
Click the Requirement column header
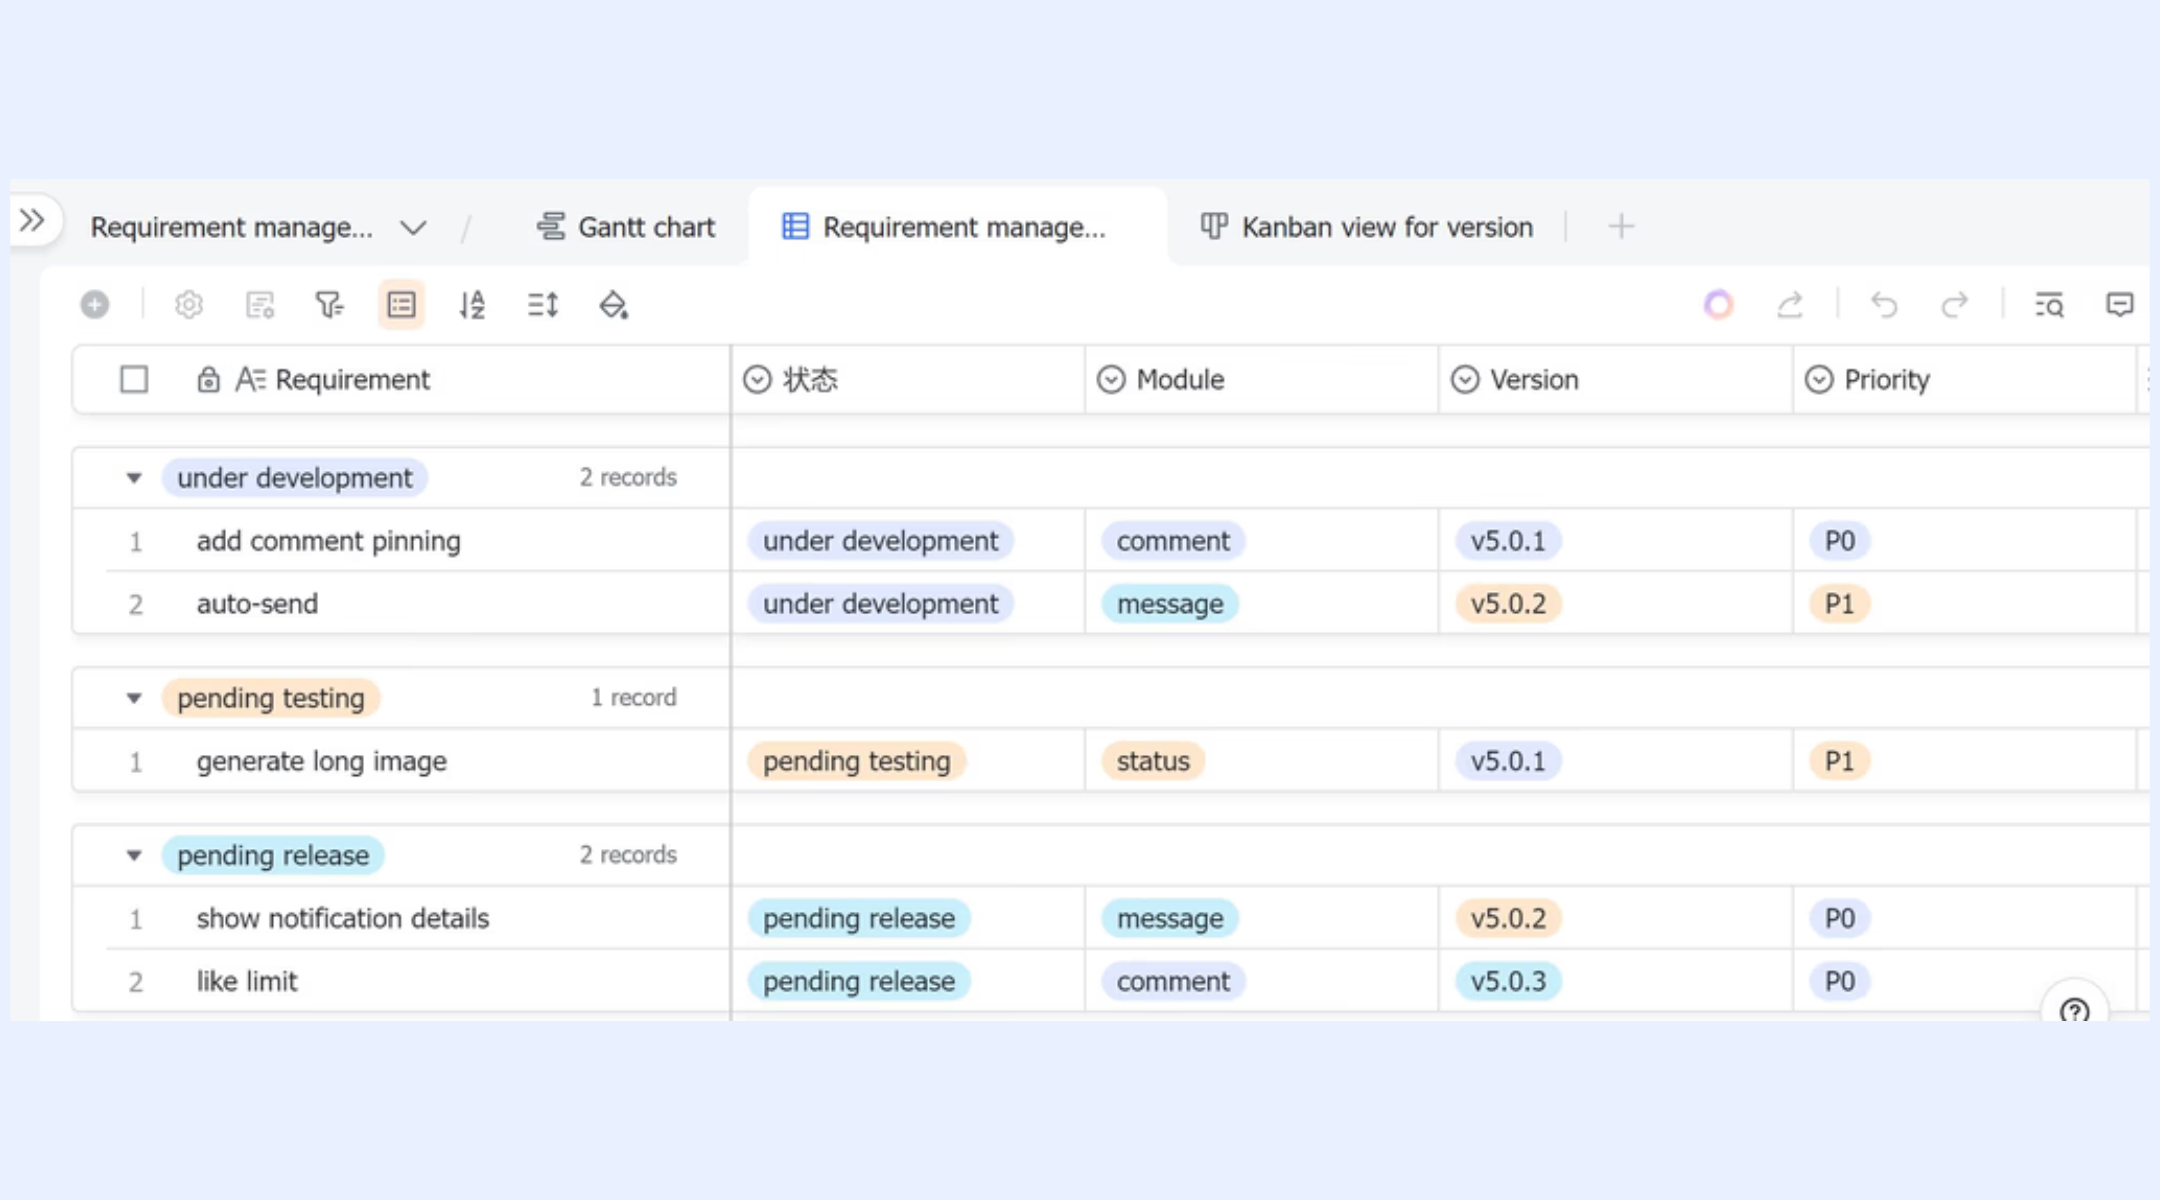401,379
